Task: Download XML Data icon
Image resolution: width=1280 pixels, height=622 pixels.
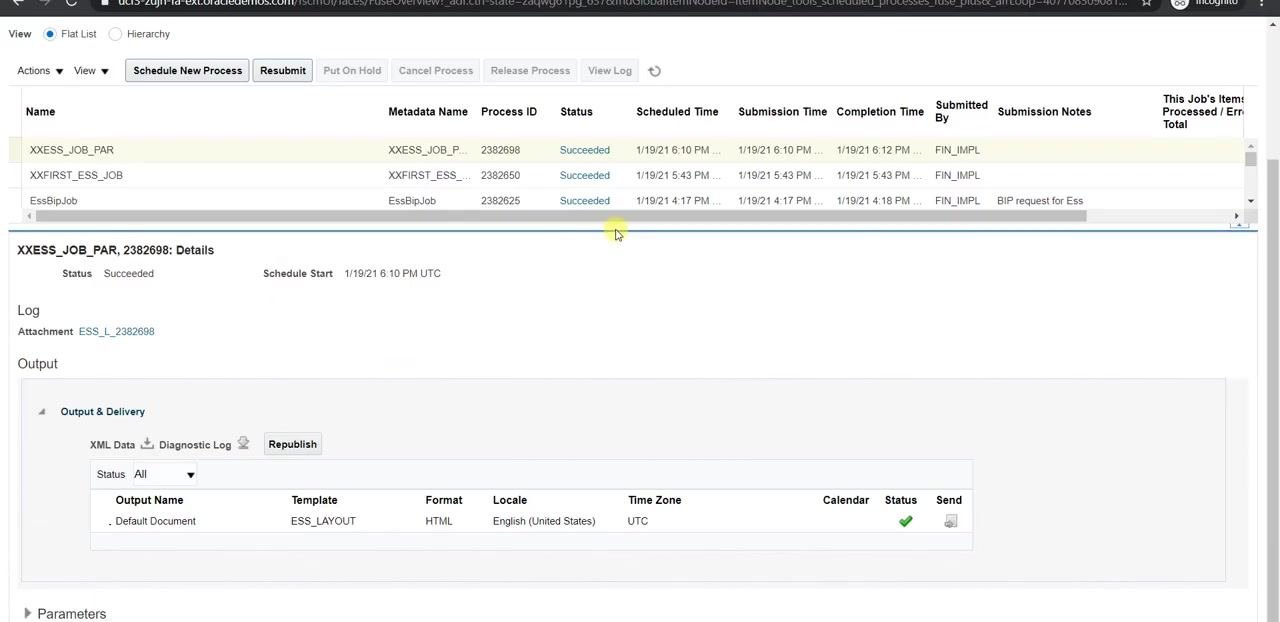Action: [147, 444]
